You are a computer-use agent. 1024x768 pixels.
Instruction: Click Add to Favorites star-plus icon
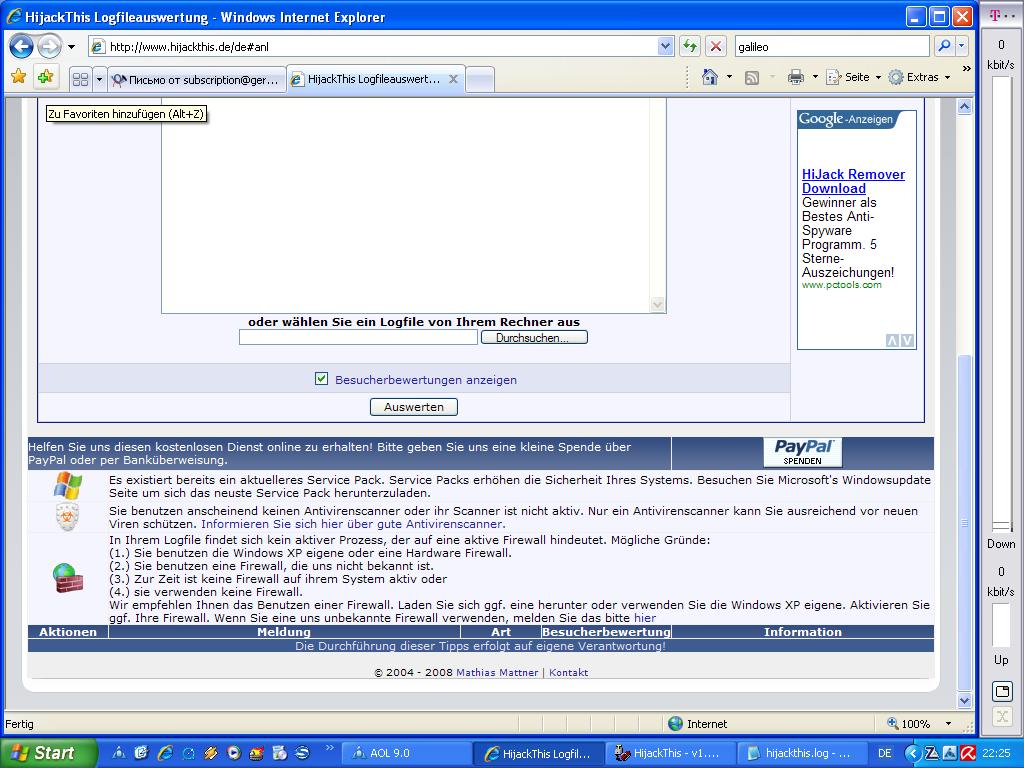point(45,77)
